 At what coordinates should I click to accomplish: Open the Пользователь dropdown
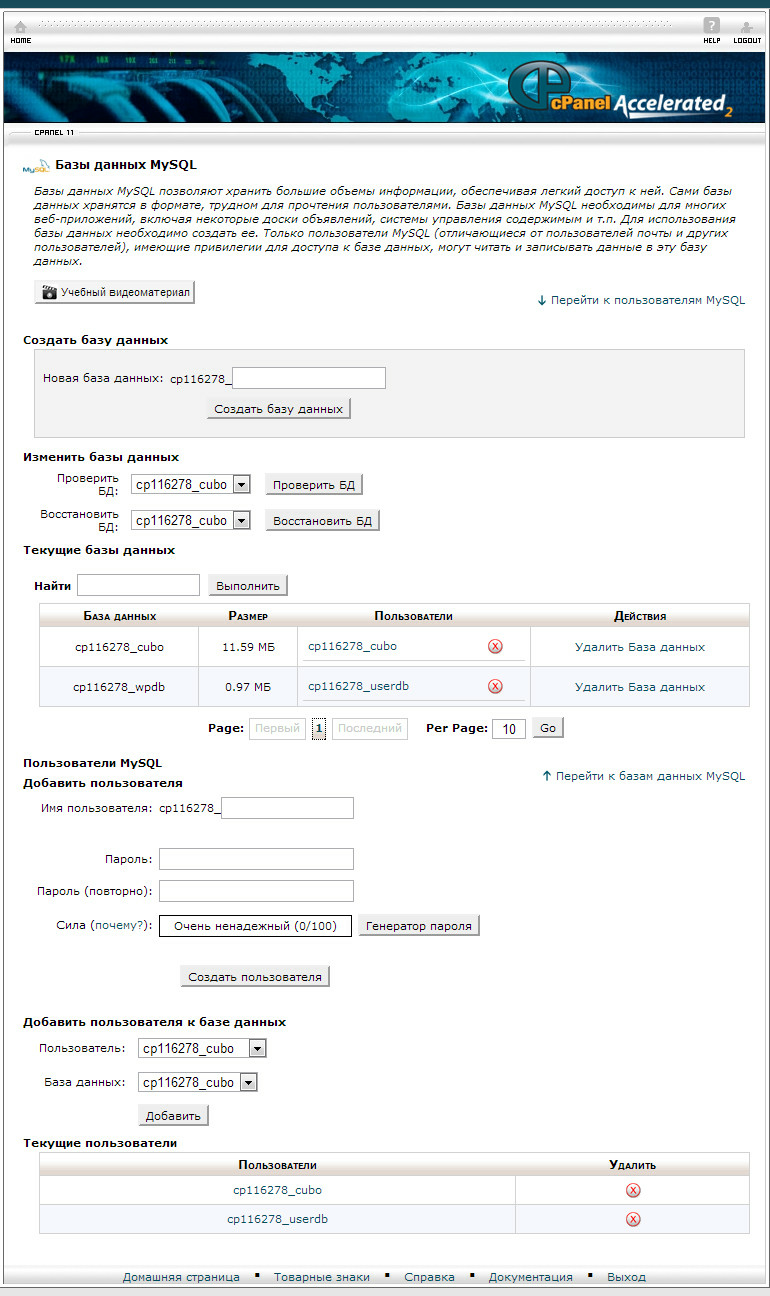(x=202, y=1049)
